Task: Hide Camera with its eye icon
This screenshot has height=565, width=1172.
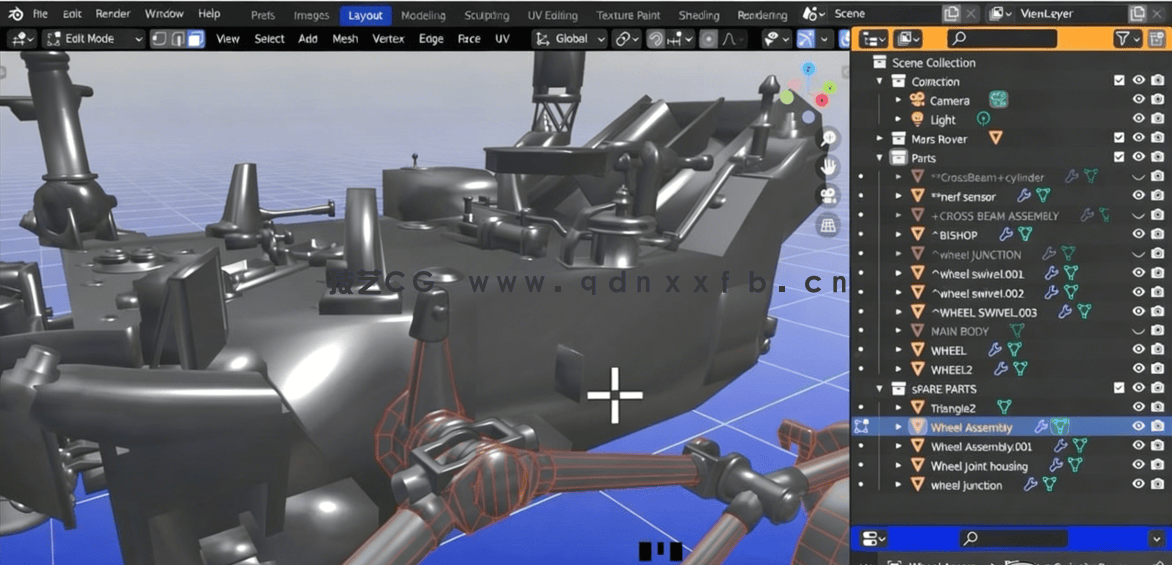Action: (x=1138, y=100)
